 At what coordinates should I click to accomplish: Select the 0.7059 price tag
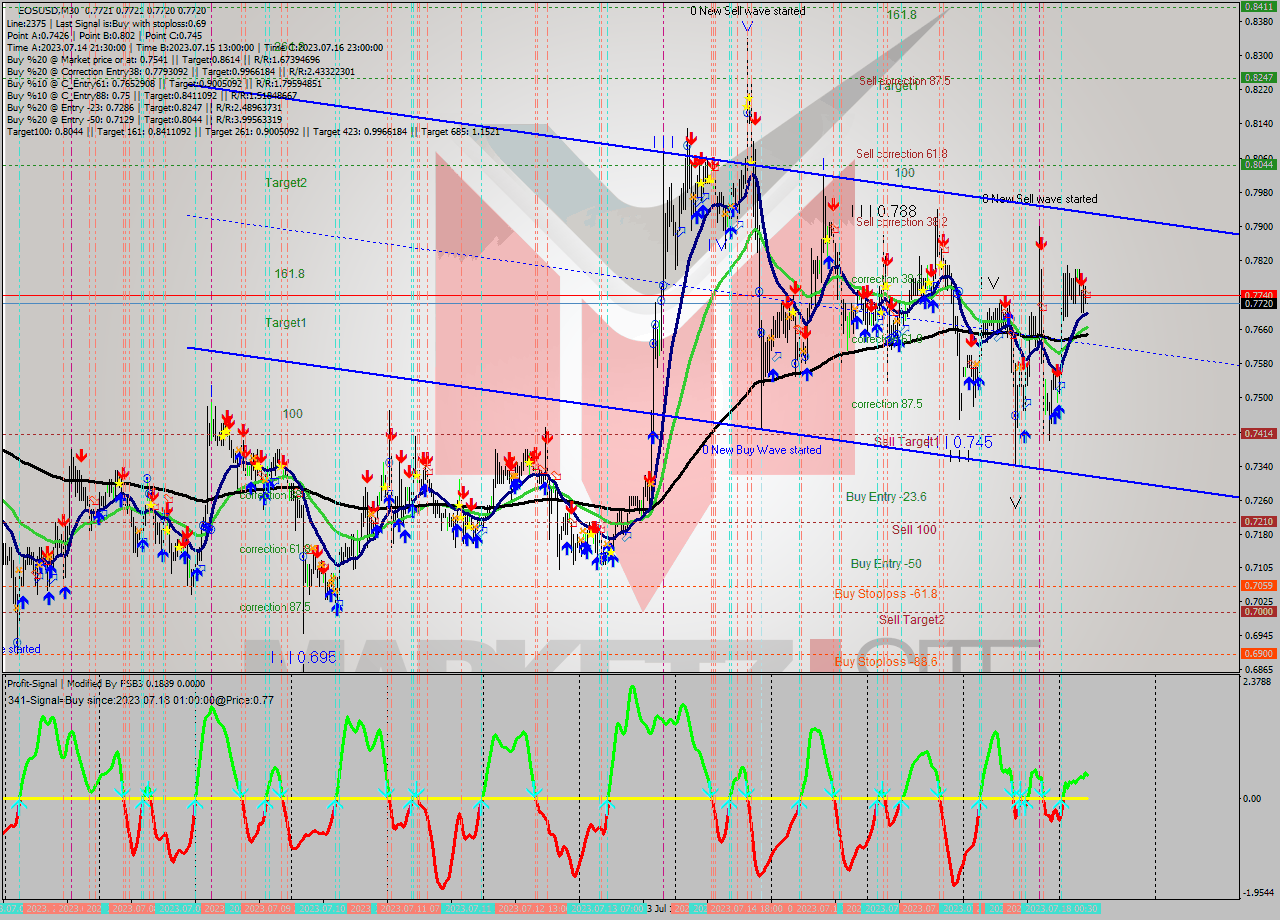tap(1257, 585)
